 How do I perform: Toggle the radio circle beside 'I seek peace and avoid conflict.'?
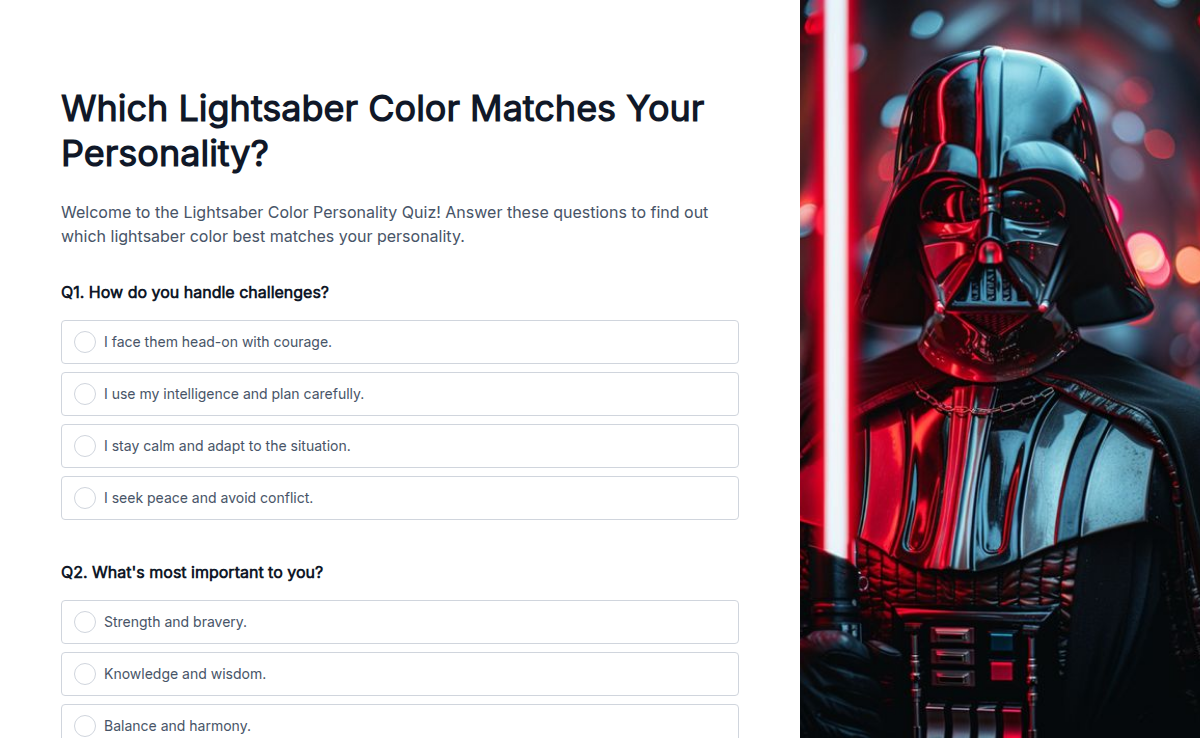pos(85,497)
